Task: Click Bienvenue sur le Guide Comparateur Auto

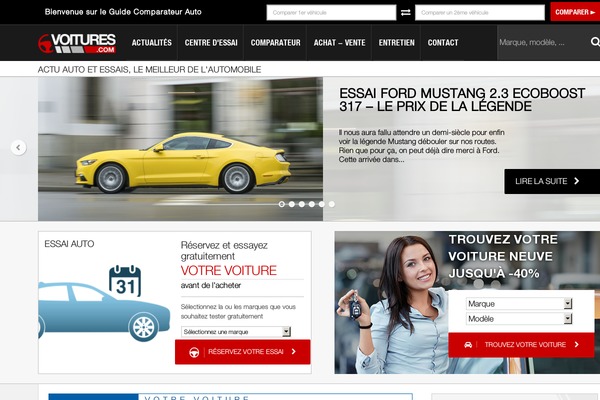Action: pos(123,12)
